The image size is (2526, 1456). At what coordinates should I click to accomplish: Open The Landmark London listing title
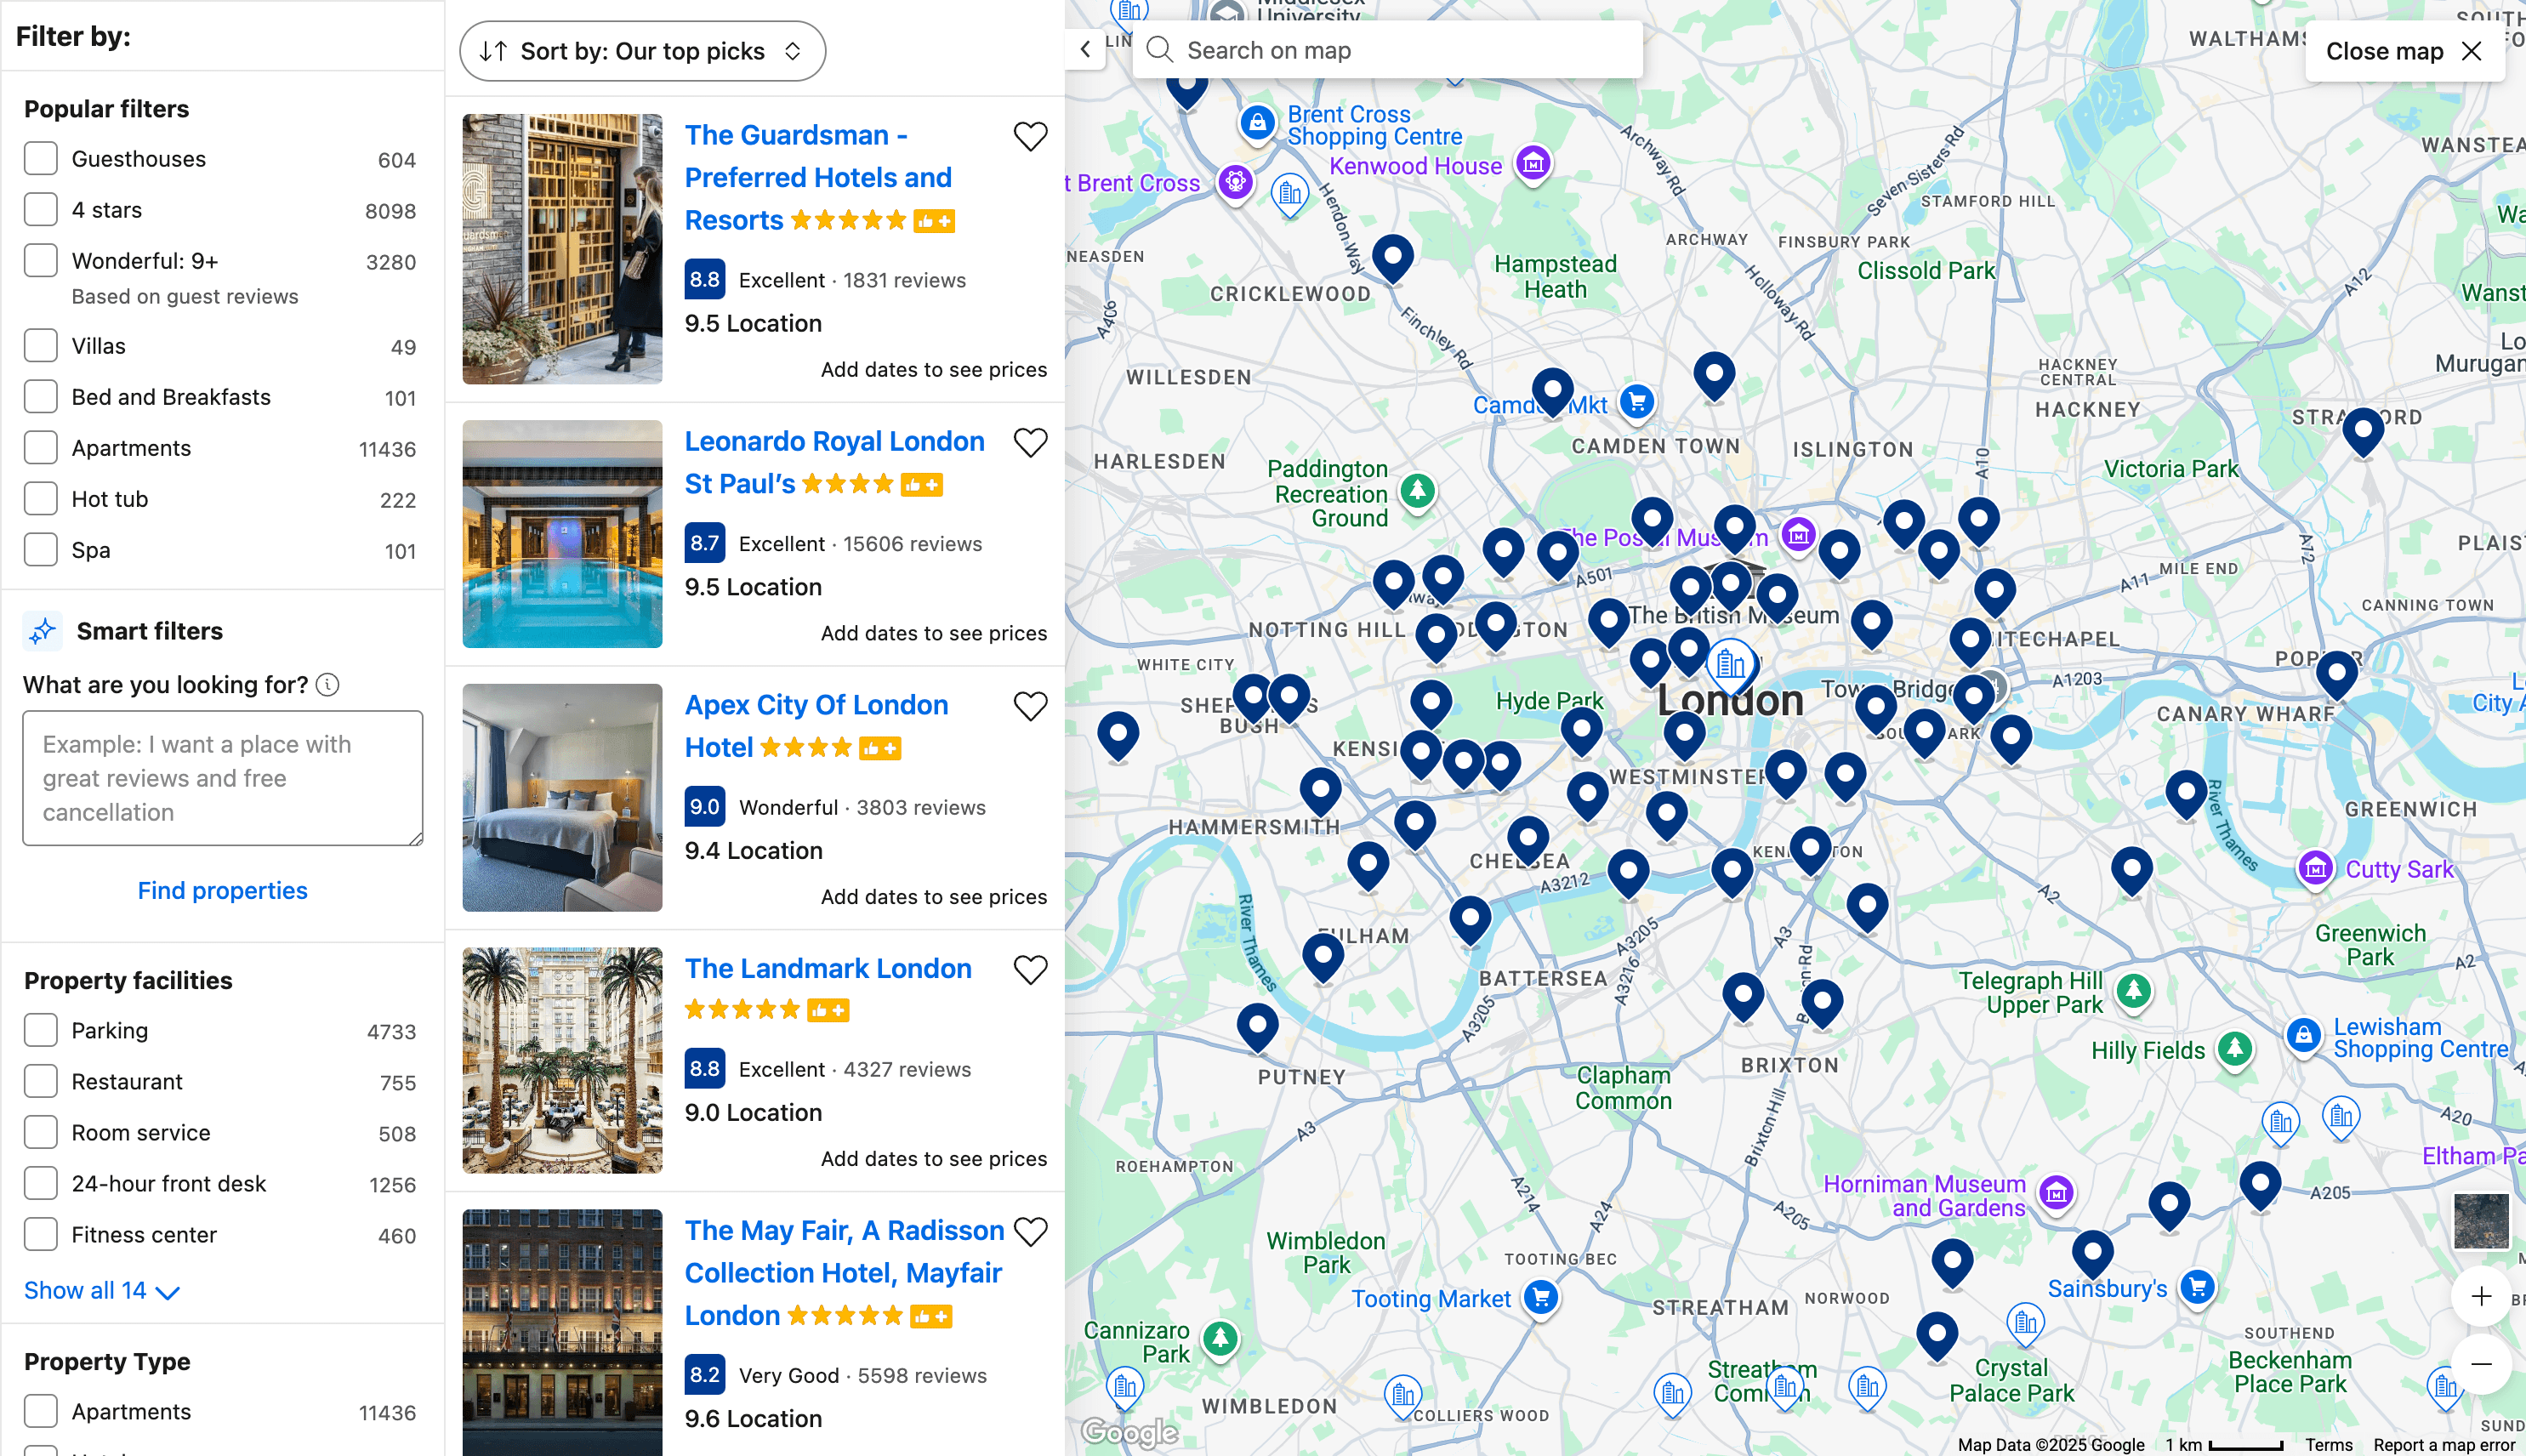[x=827, y=968]
